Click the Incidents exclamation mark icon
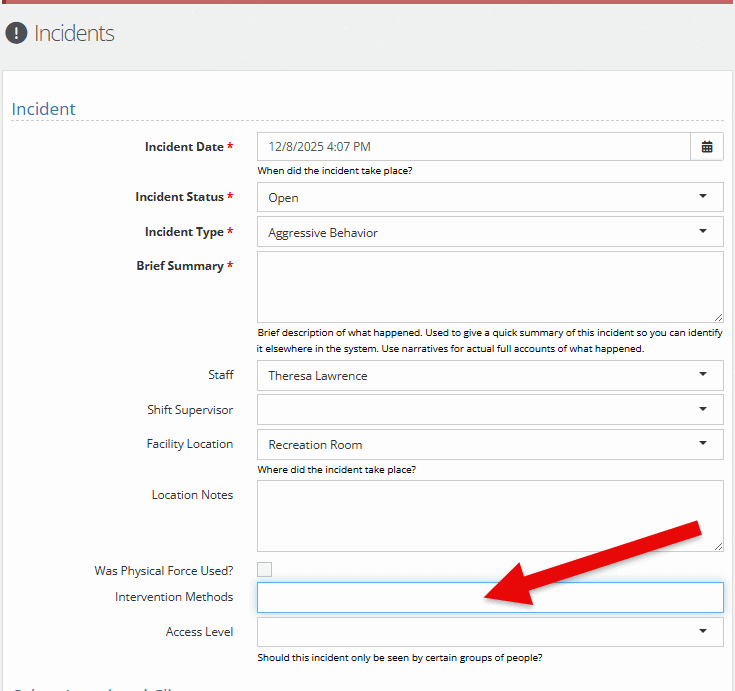The height and width of the screenshot is (691, 735). click(16, 33)
